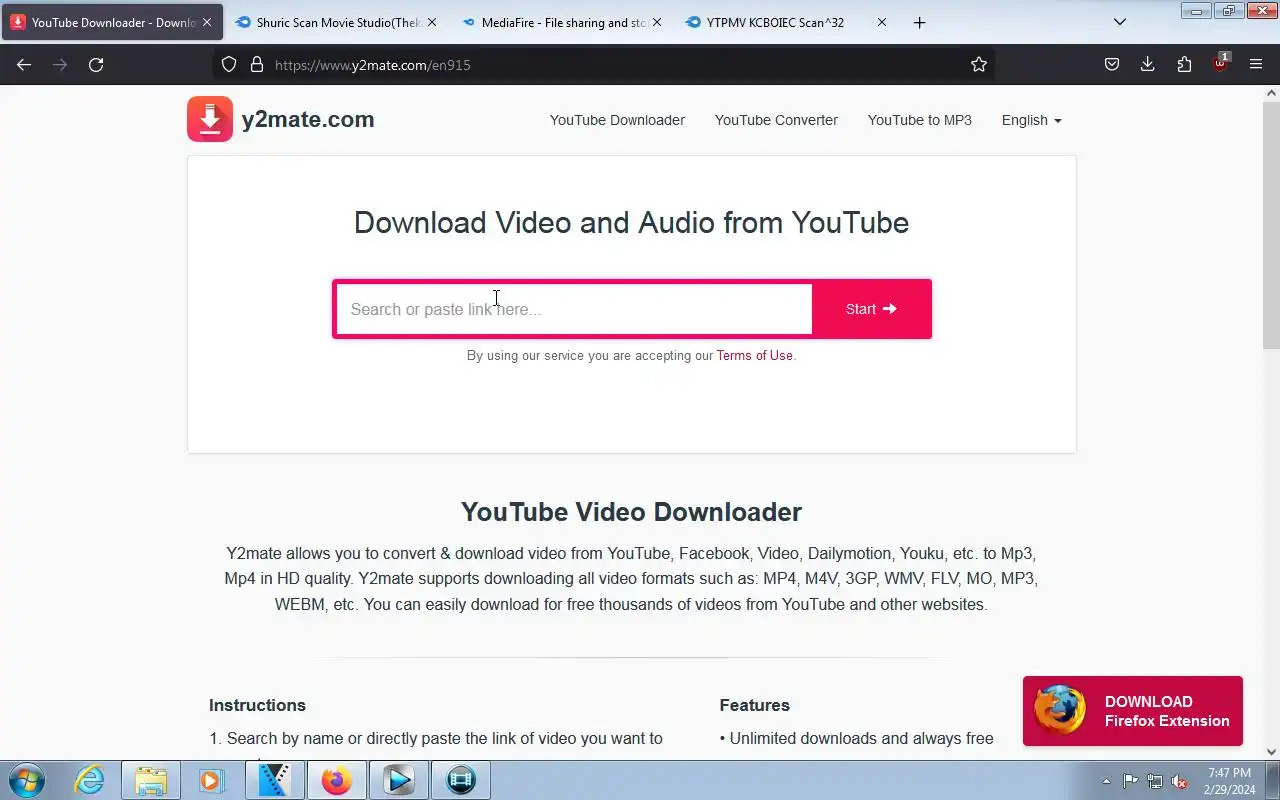Expand the English language dropdown
Image resolution: width=1280 pixels, height=800 pixels.
pos(1031,120)
